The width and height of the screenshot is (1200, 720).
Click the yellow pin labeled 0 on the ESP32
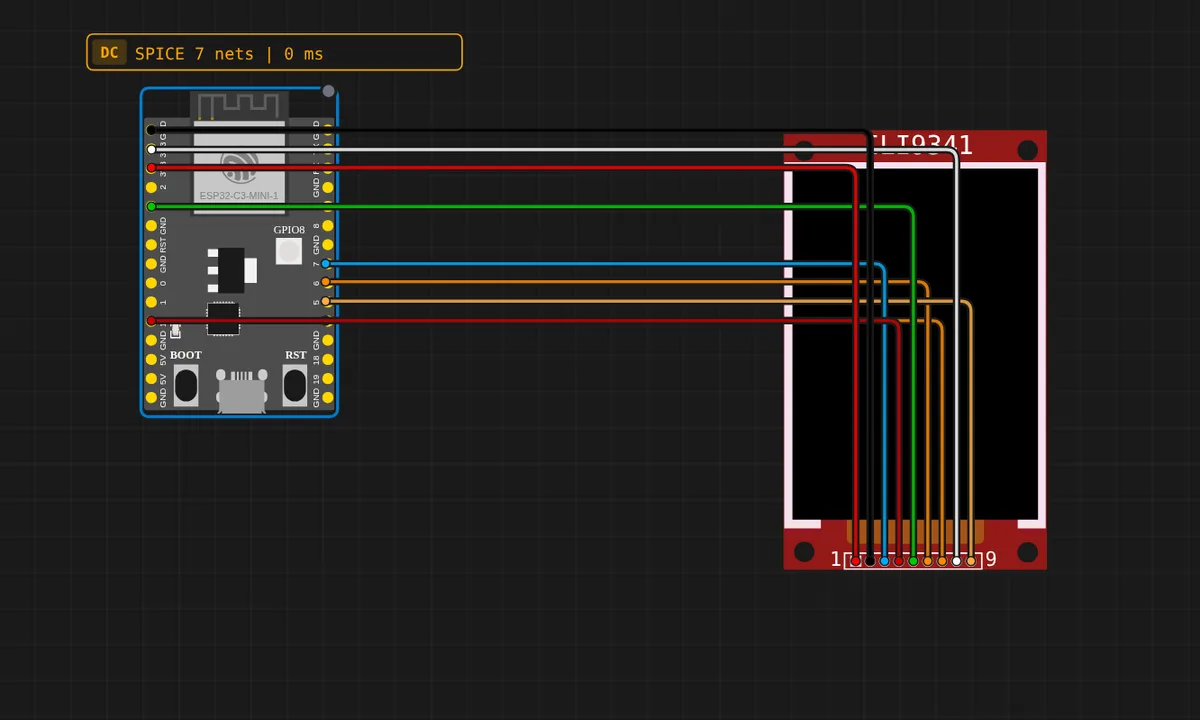coord(151,283)
